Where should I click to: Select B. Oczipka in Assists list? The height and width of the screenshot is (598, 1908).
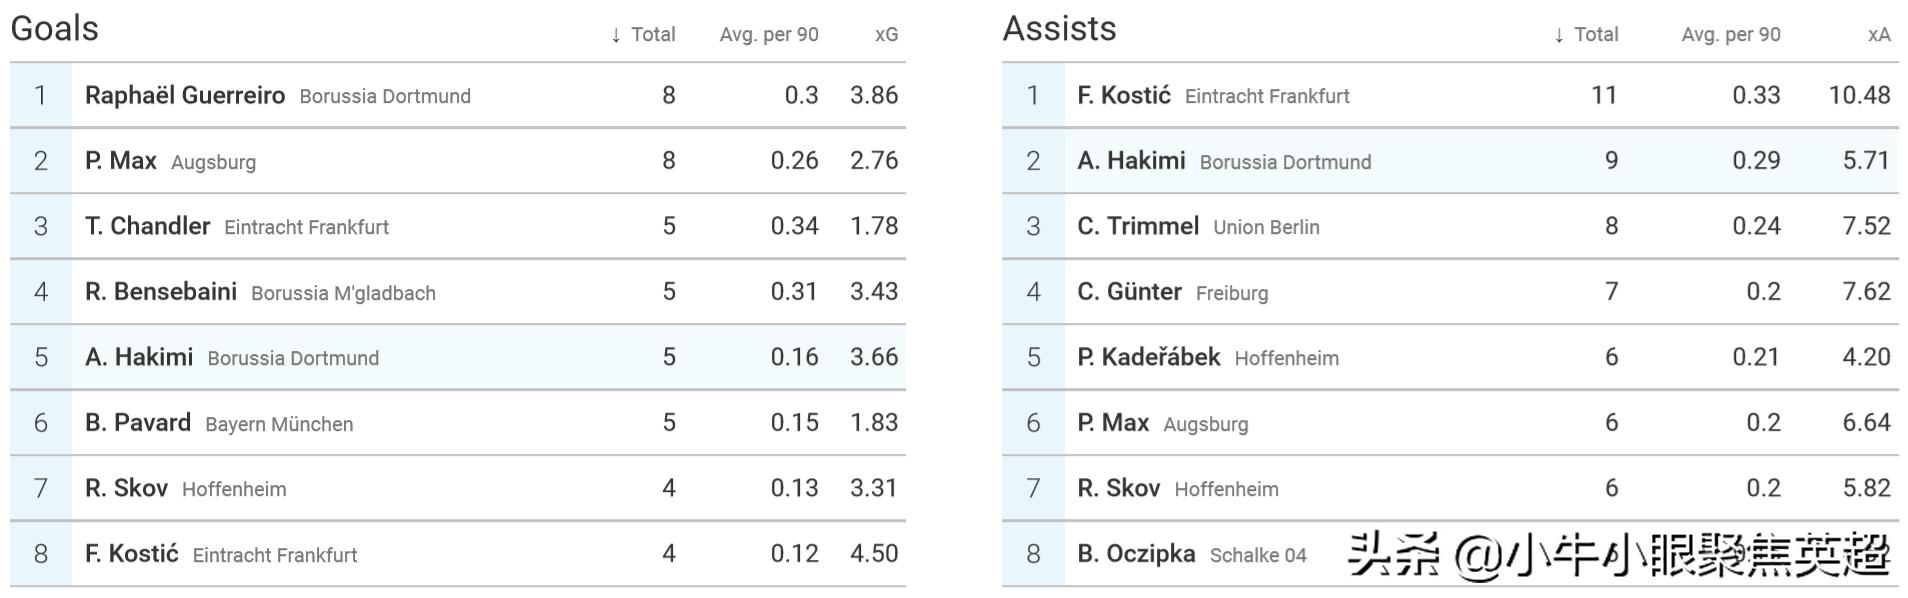[1136, 553]
